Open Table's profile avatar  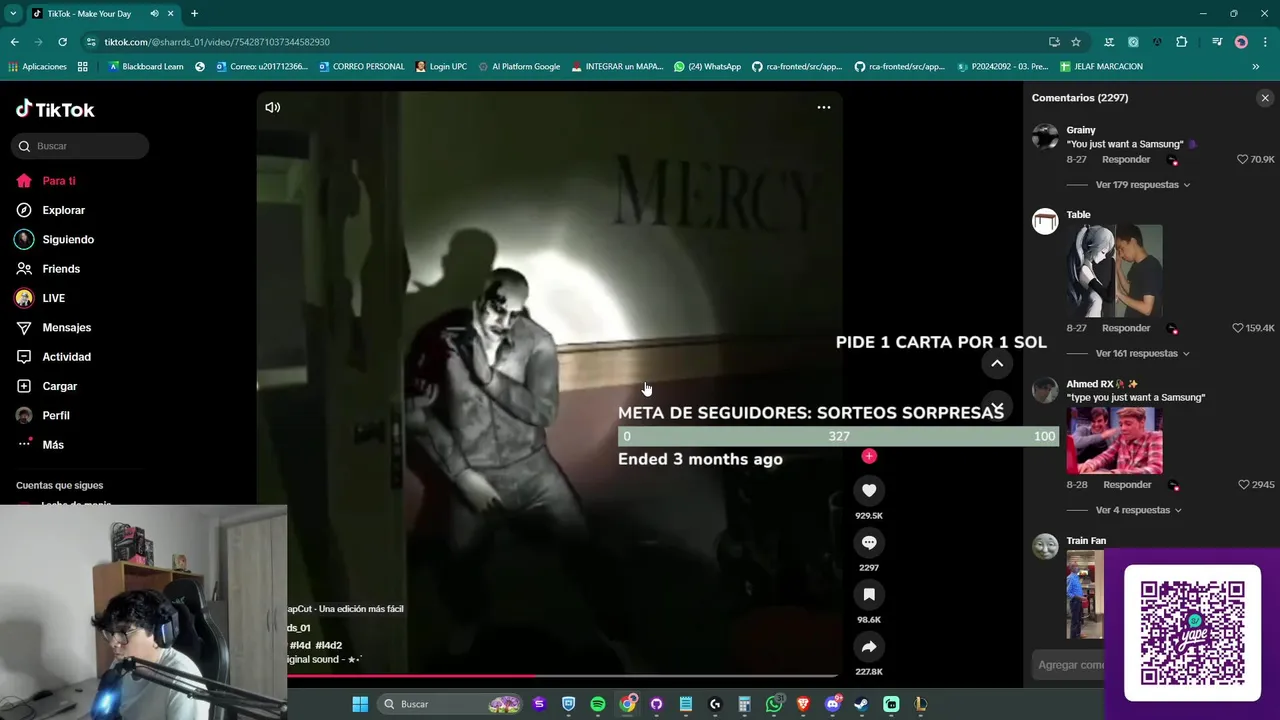(x=1045, y=221)
